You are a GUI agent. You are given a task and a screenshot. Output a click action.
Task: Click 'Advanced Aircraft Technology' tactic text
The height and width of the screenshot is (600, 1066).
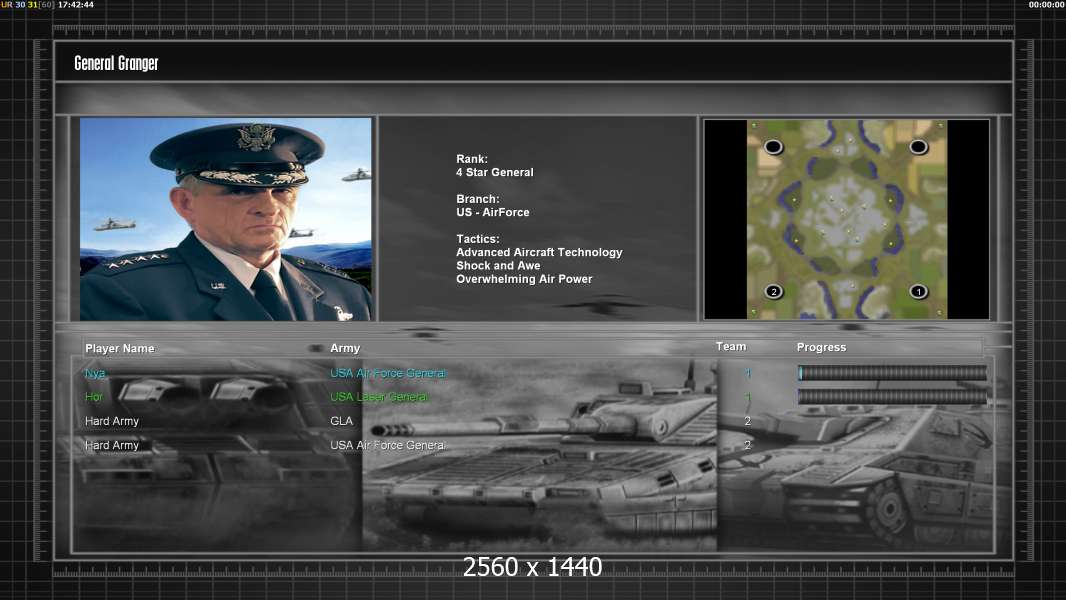[539, 252]
